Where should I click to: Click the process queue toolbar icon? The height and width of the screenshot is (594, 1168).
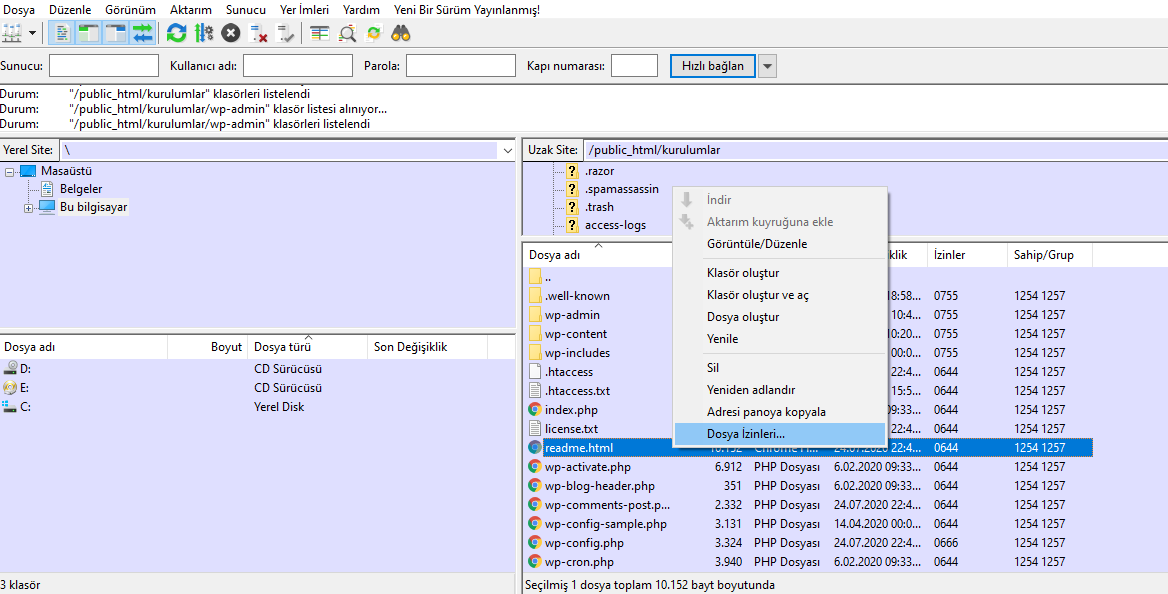pos(203,33)
